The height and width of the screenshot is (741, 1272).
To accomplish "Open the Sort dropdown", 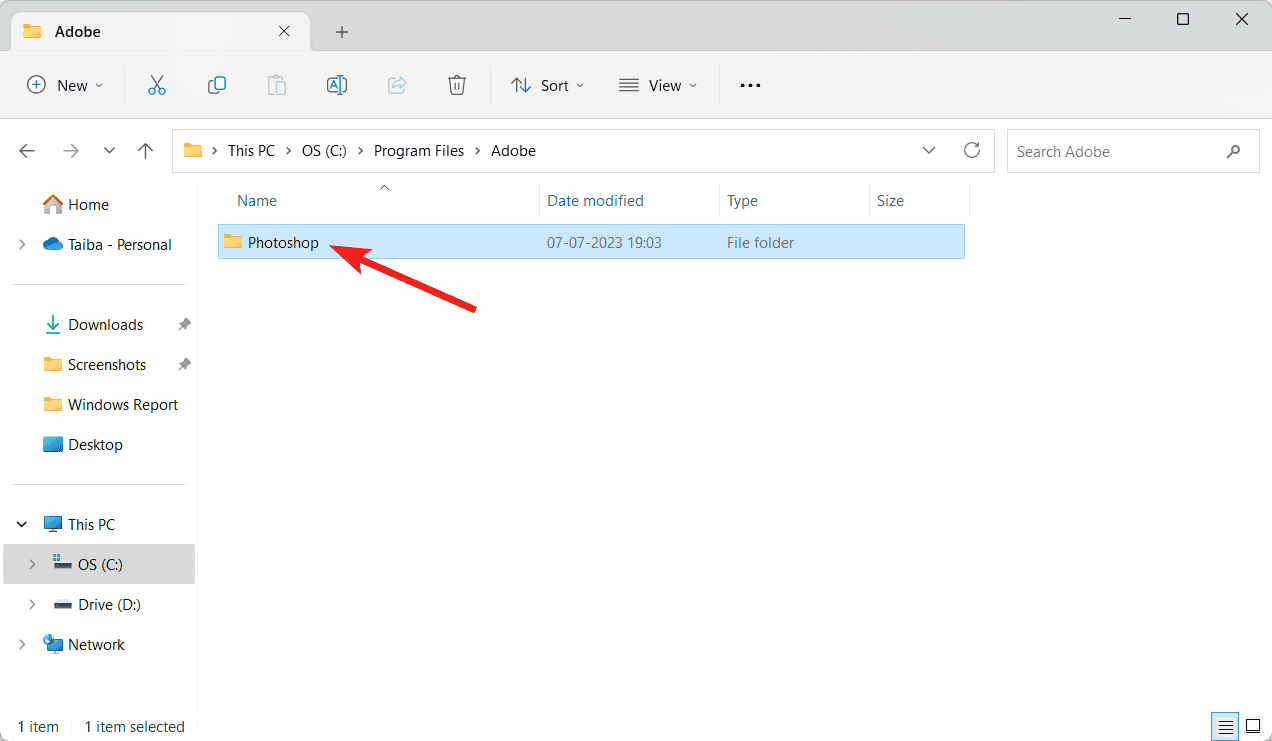I will coord(547,85).
